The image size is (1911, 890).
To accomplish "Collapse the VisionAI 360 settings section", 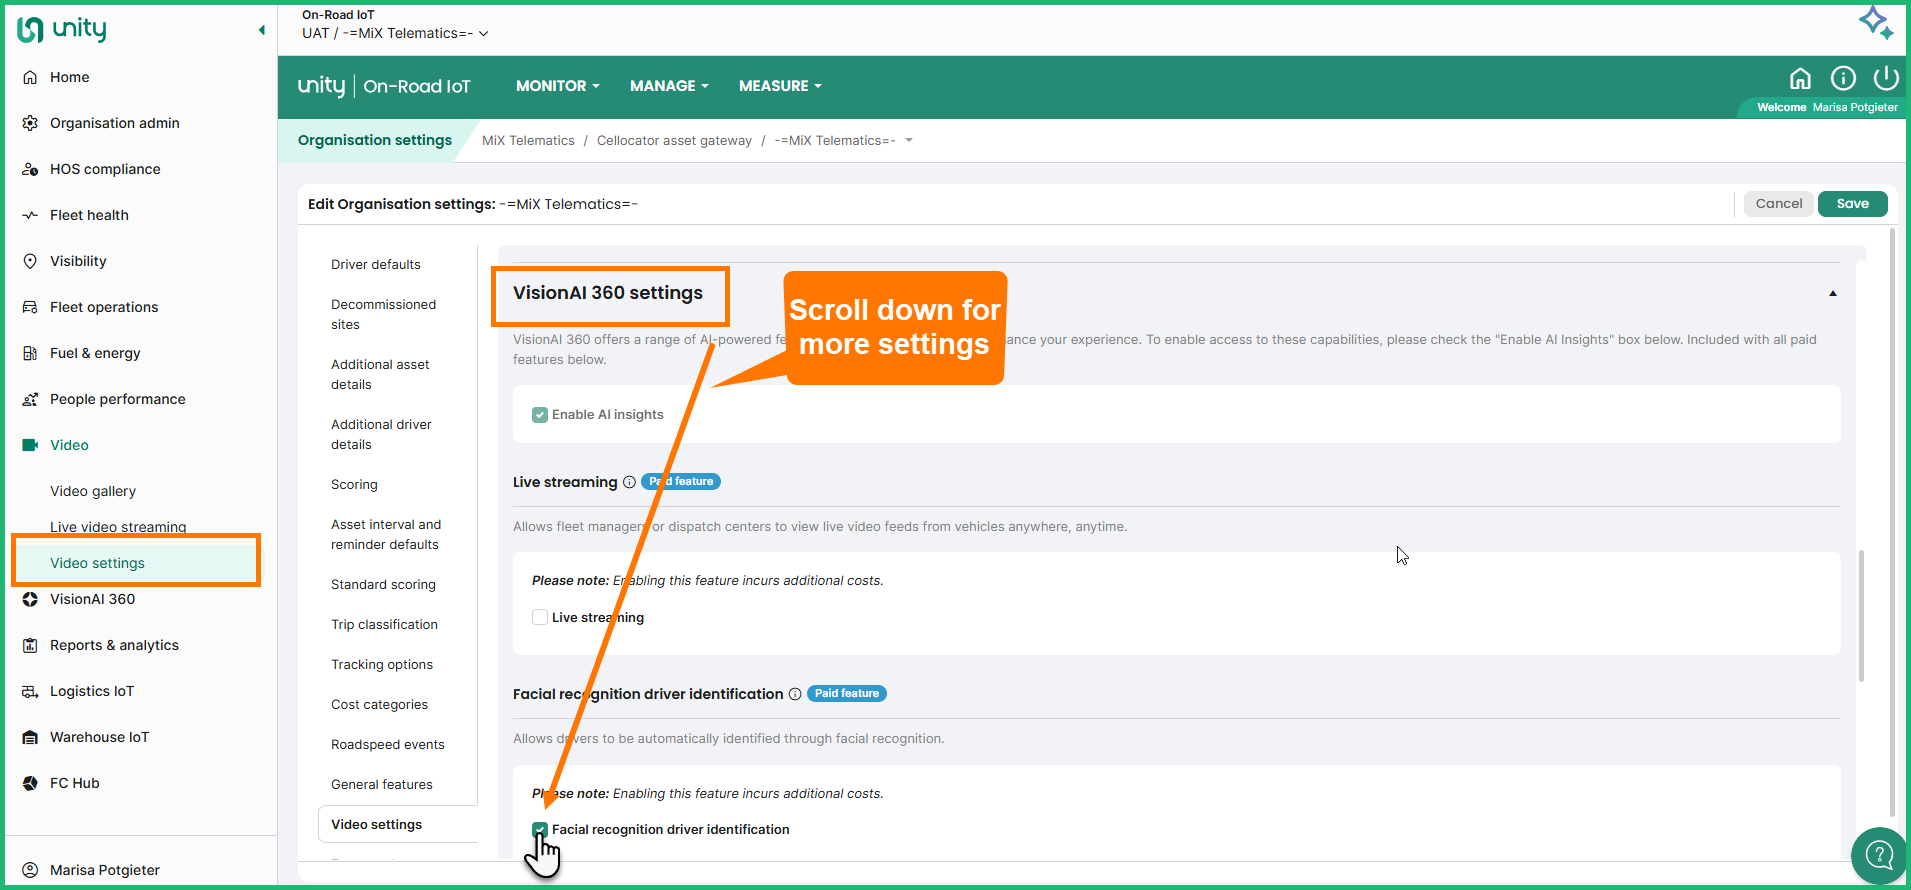I will tap(1832, 293).
